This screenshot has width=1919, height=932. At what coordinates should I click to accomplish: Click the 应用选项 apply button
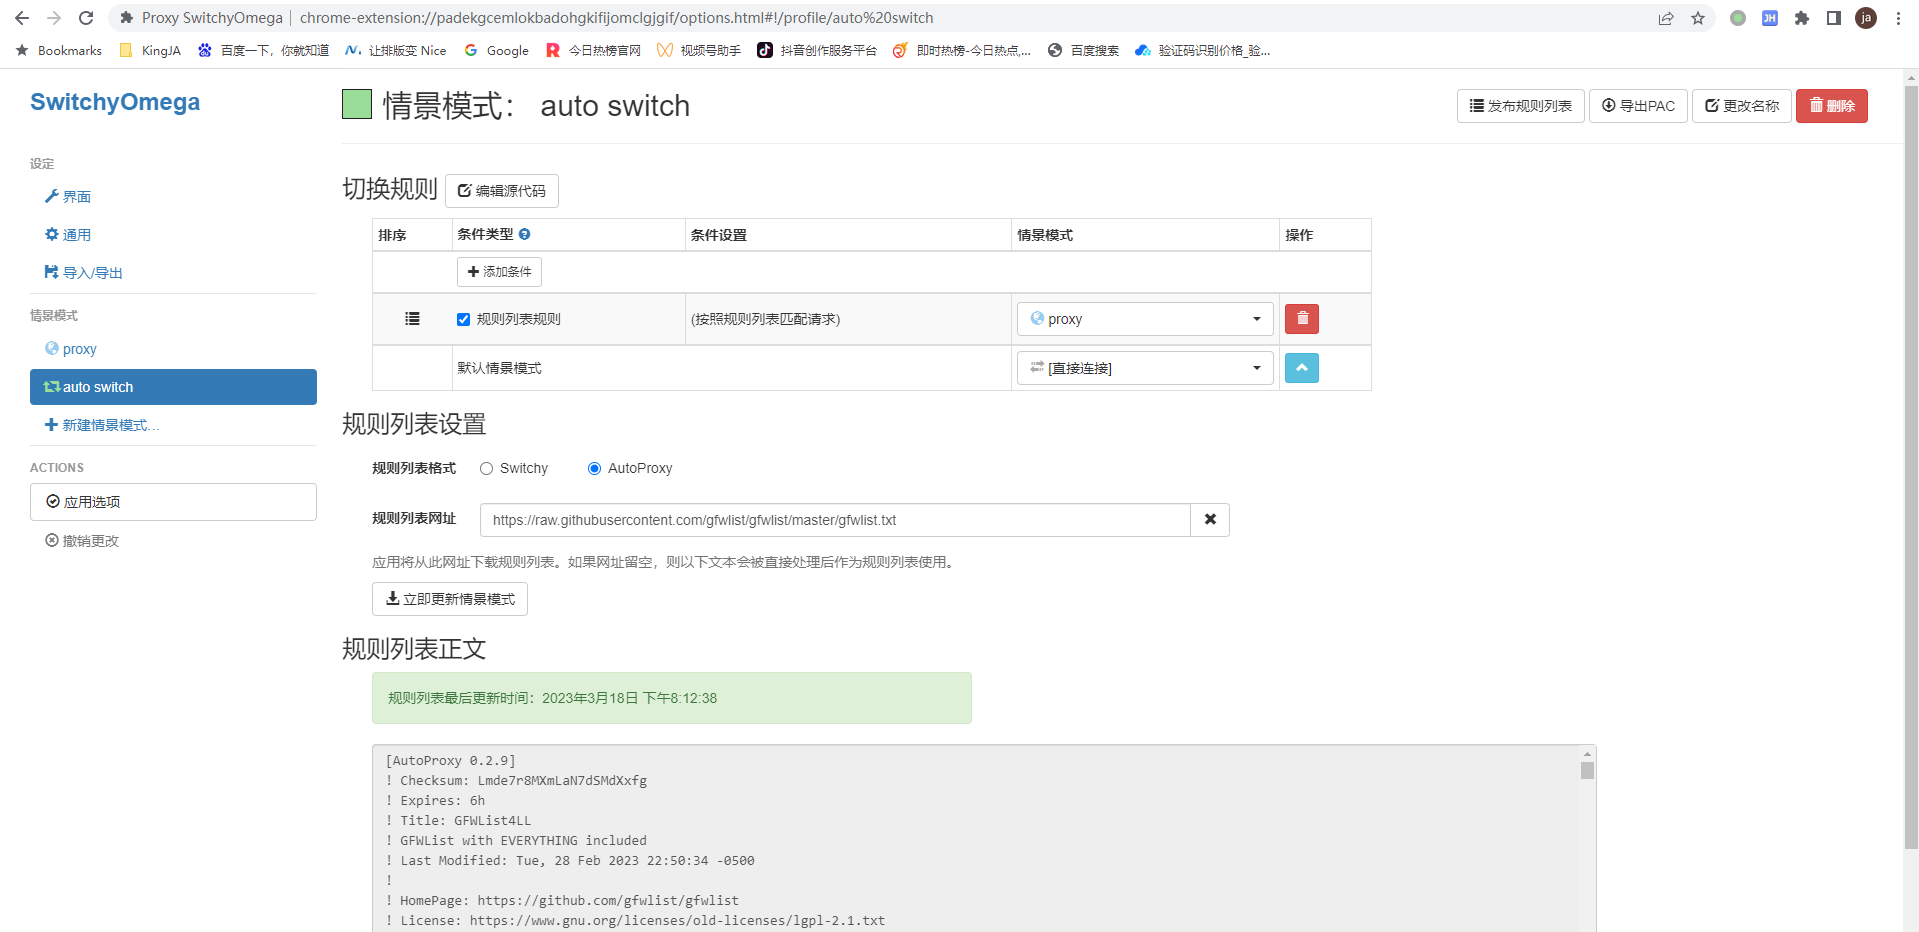tap(173, 502)
